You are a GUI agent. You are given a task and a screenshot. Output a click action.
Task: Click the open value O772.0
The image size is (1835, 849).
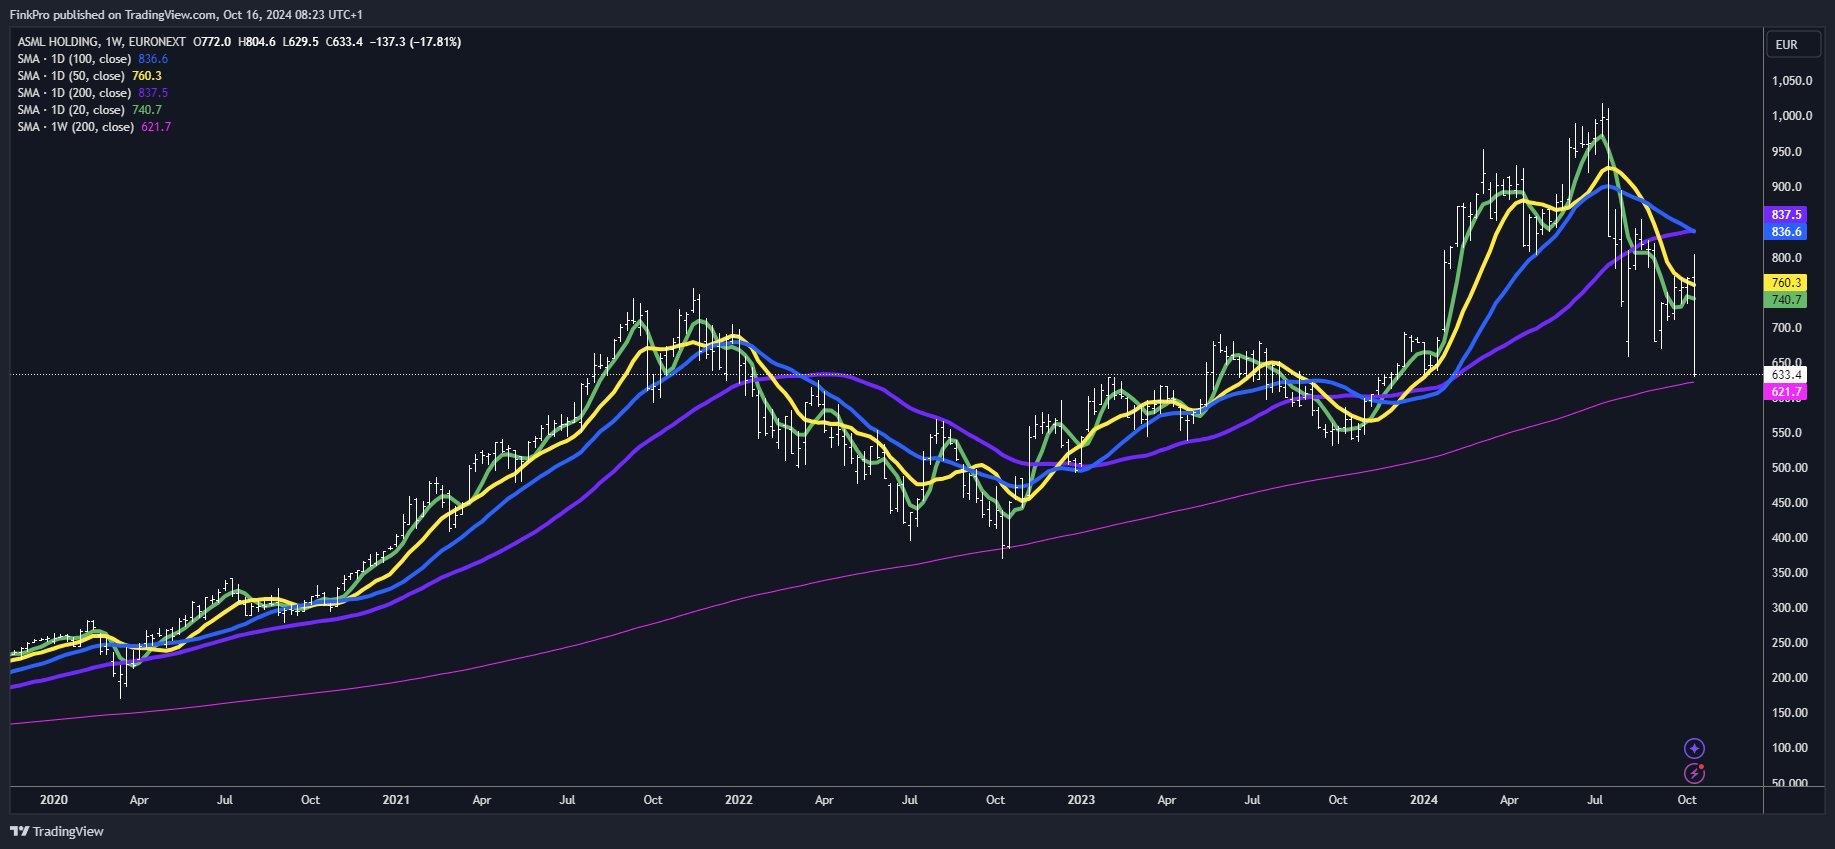click(x=212, y=42)
